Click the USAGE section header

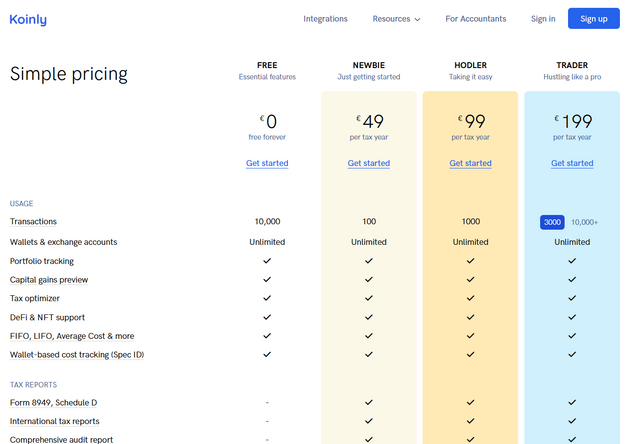click(21, 203)
